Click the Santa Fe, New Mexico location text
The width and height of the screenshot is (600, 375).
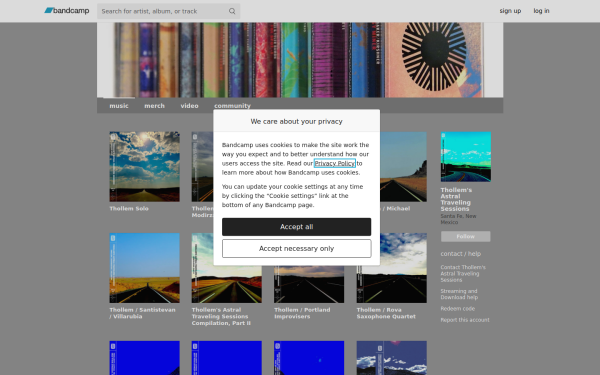click(x=458, y=219)
